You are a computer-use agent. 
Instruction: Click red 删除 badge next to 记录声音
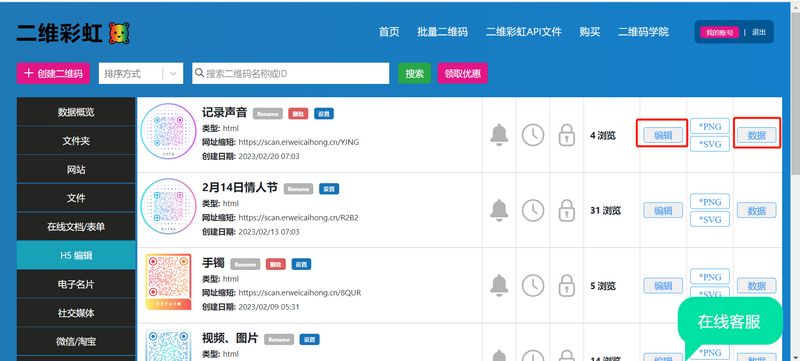tap(298, 114)
